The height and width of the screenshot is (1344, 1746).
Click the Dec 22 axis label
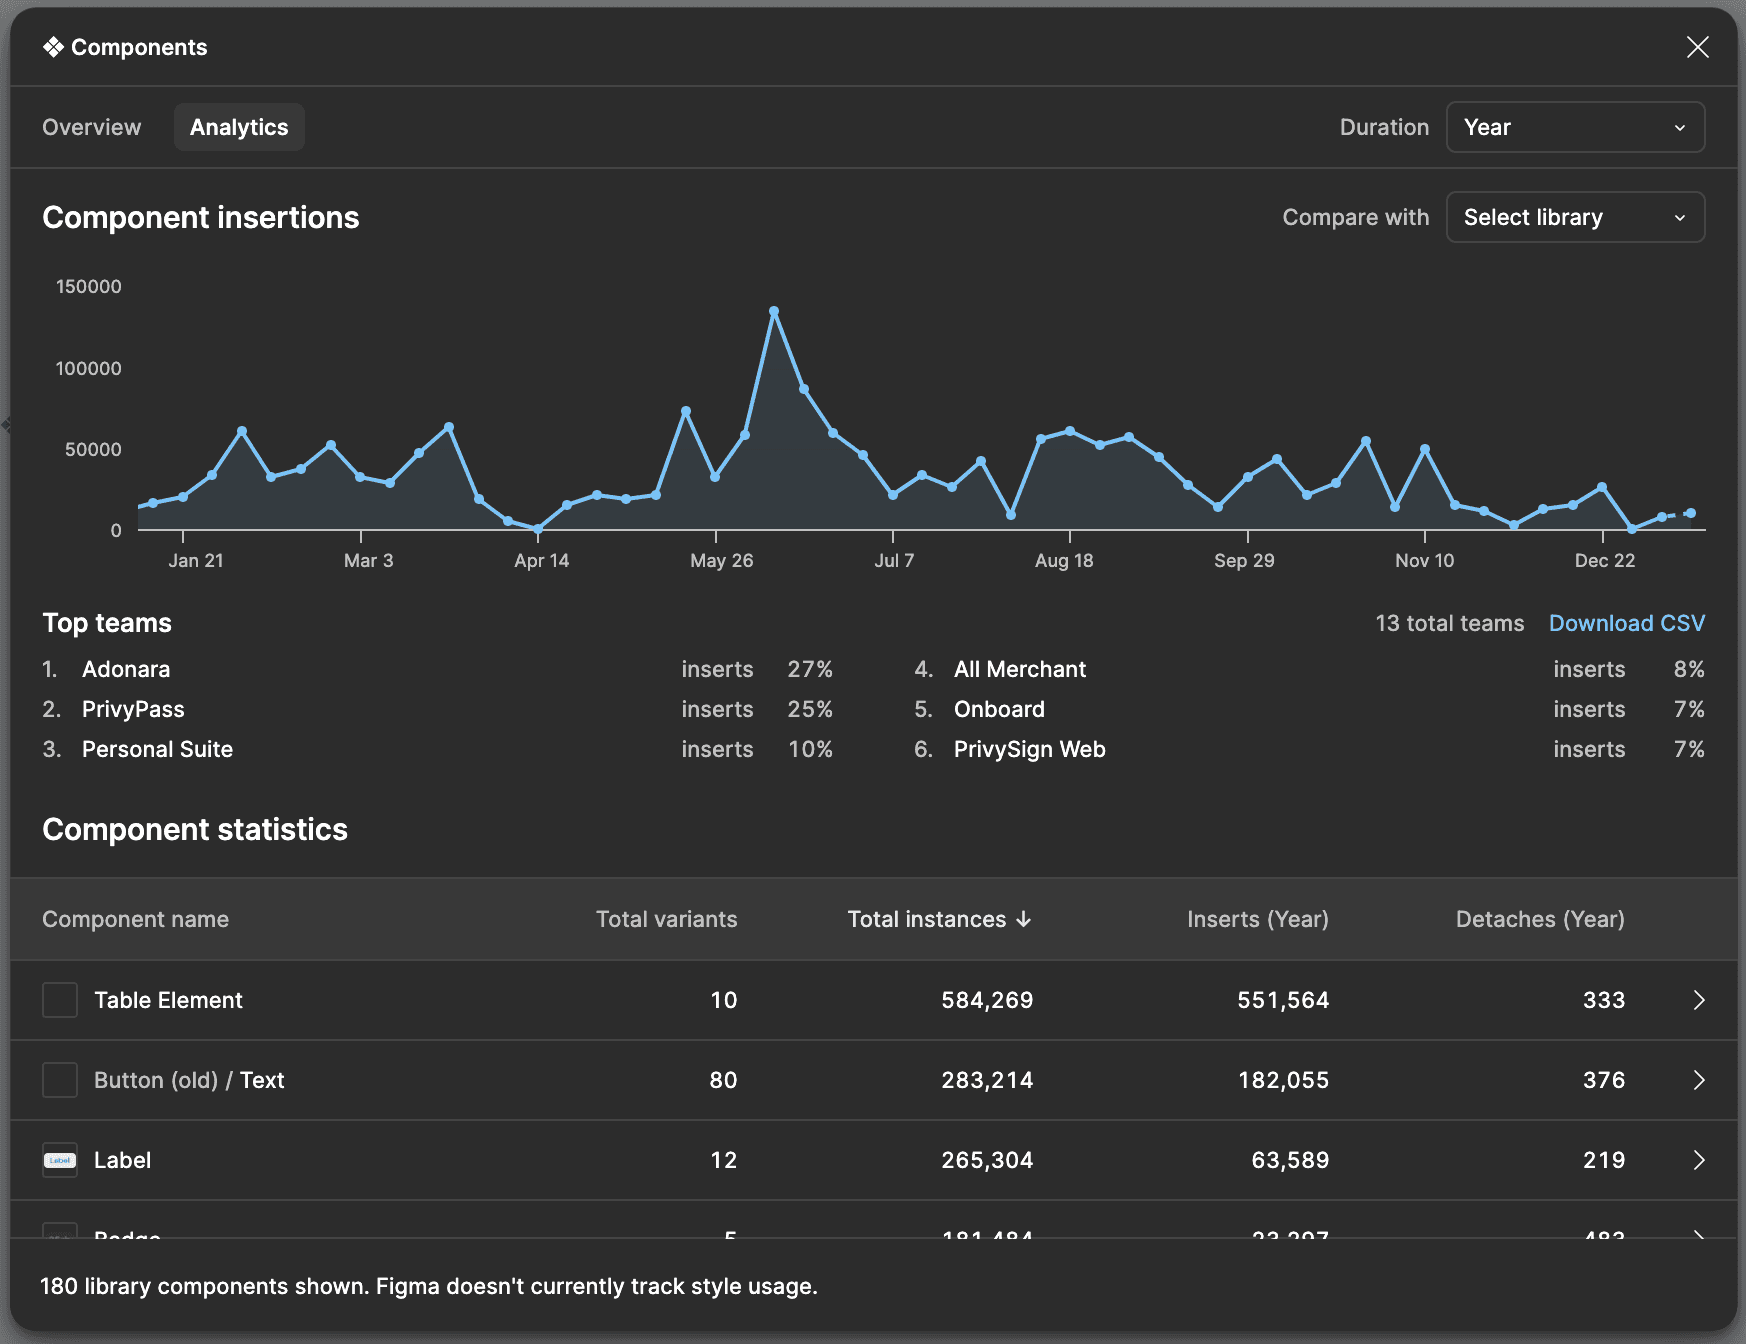(1605, 560)
